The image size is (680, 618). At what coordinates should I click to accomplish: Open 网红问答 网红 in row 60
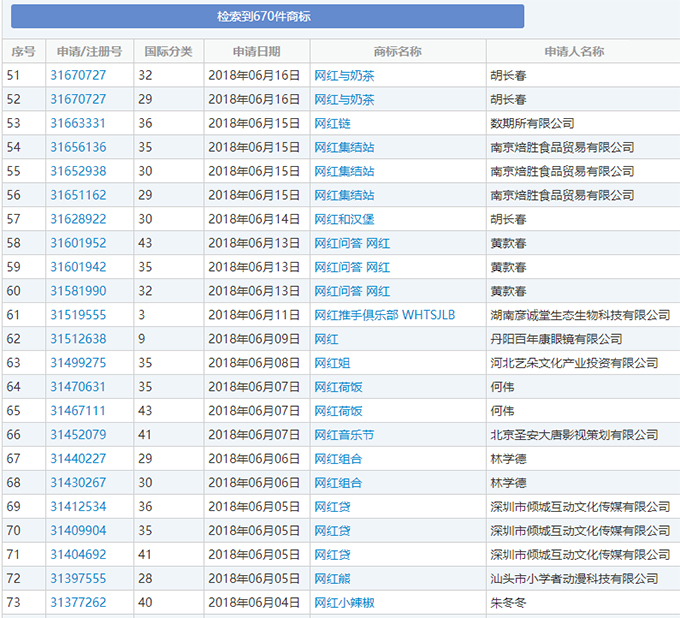352,291
